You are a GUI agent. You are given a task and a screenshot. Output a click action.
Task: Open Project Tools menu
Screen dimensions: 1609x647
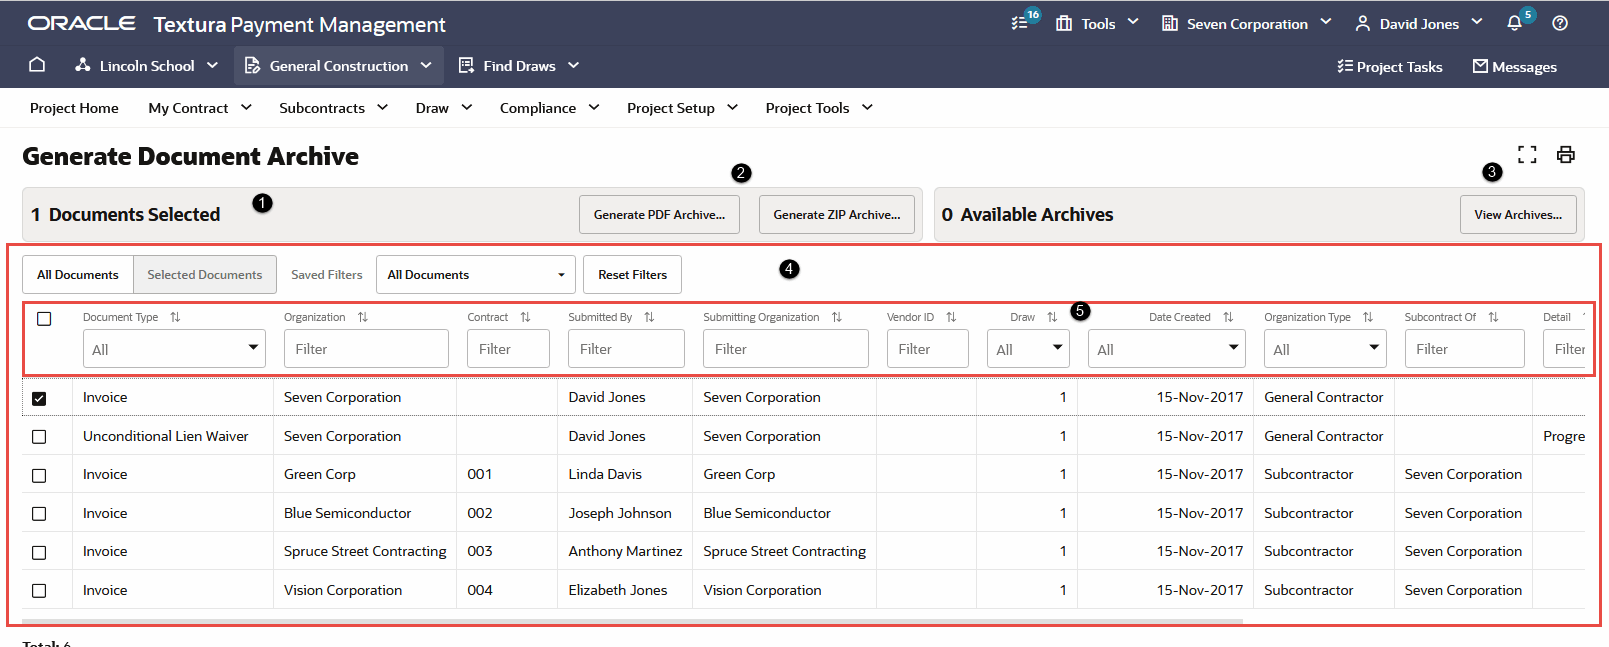(x=819, y=108)
